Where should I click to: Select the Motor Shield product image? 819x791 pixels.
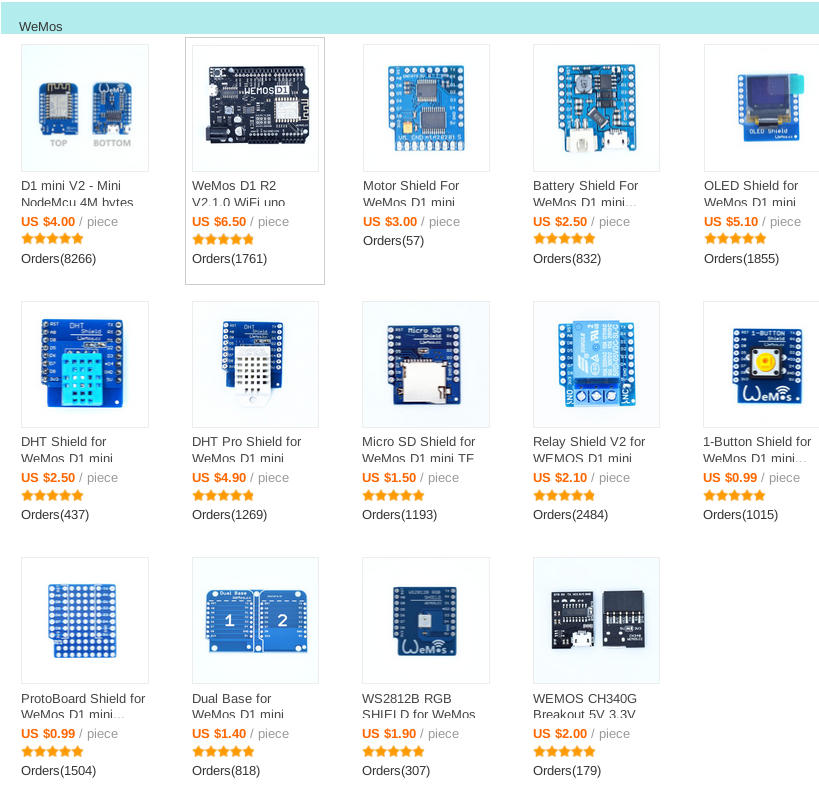(426, 108)
